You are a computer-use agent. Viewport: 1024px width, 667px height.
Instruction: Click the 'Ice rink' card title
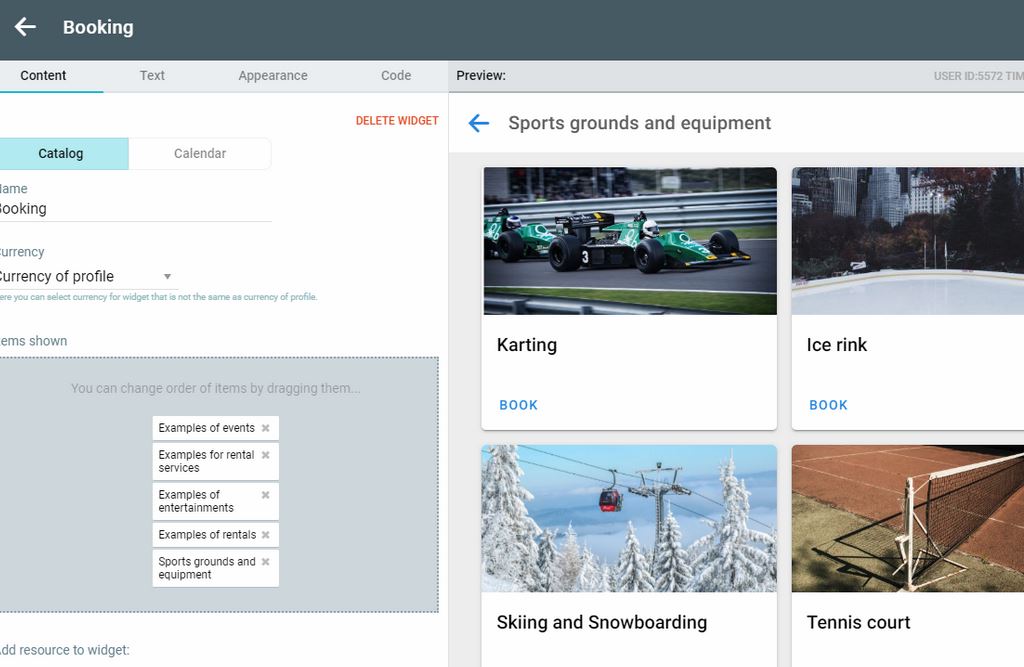[x=837, y=345]
